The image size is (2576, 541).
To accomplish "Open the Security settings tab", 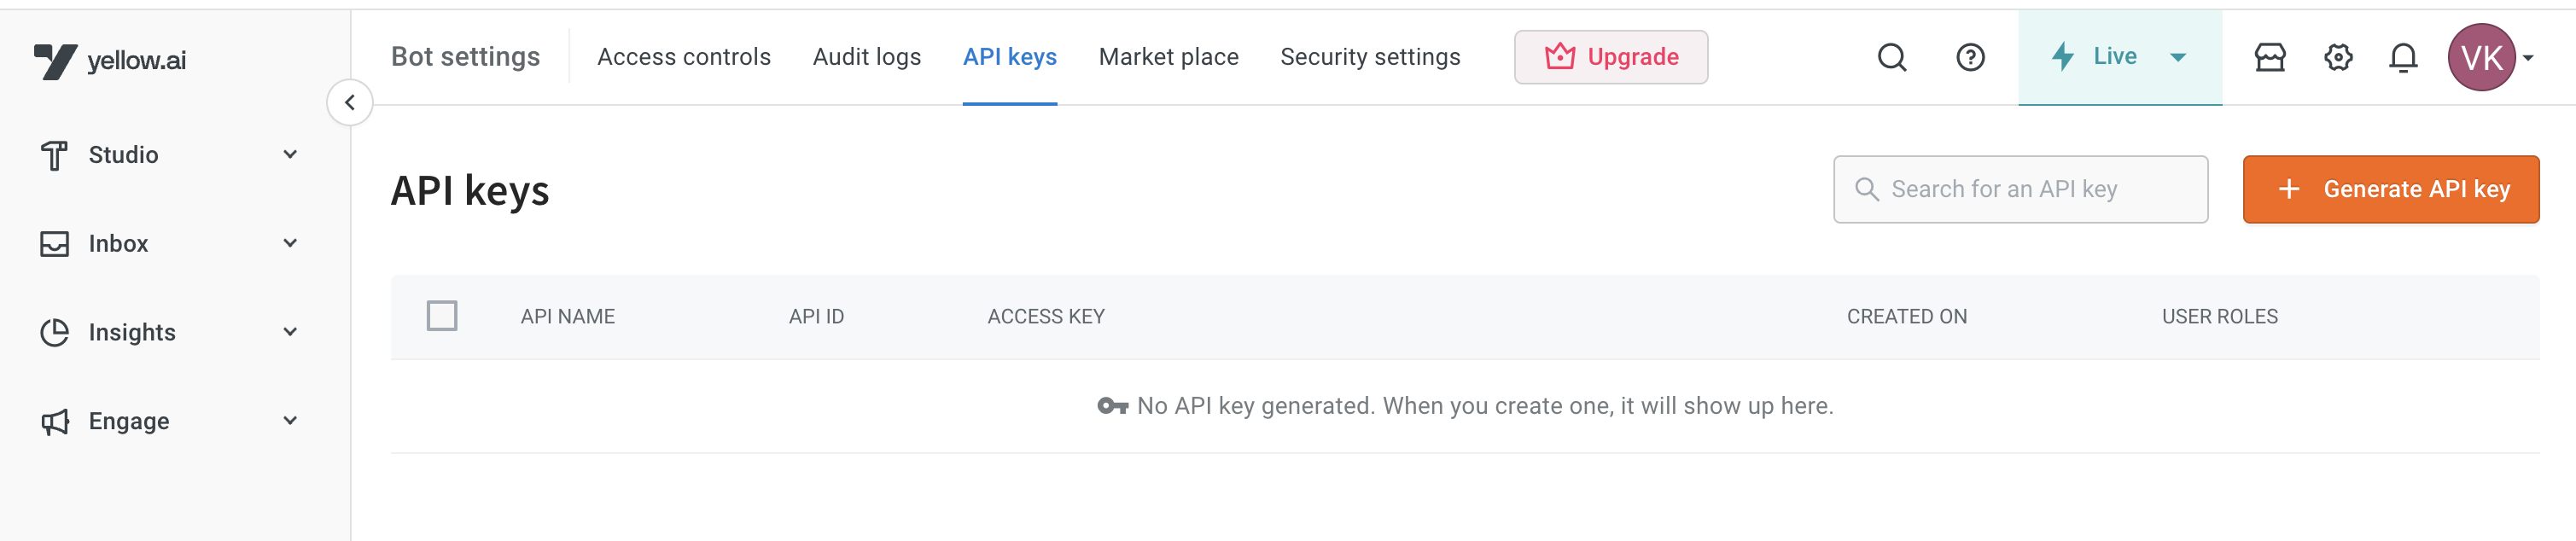I will click(1370, 57).
